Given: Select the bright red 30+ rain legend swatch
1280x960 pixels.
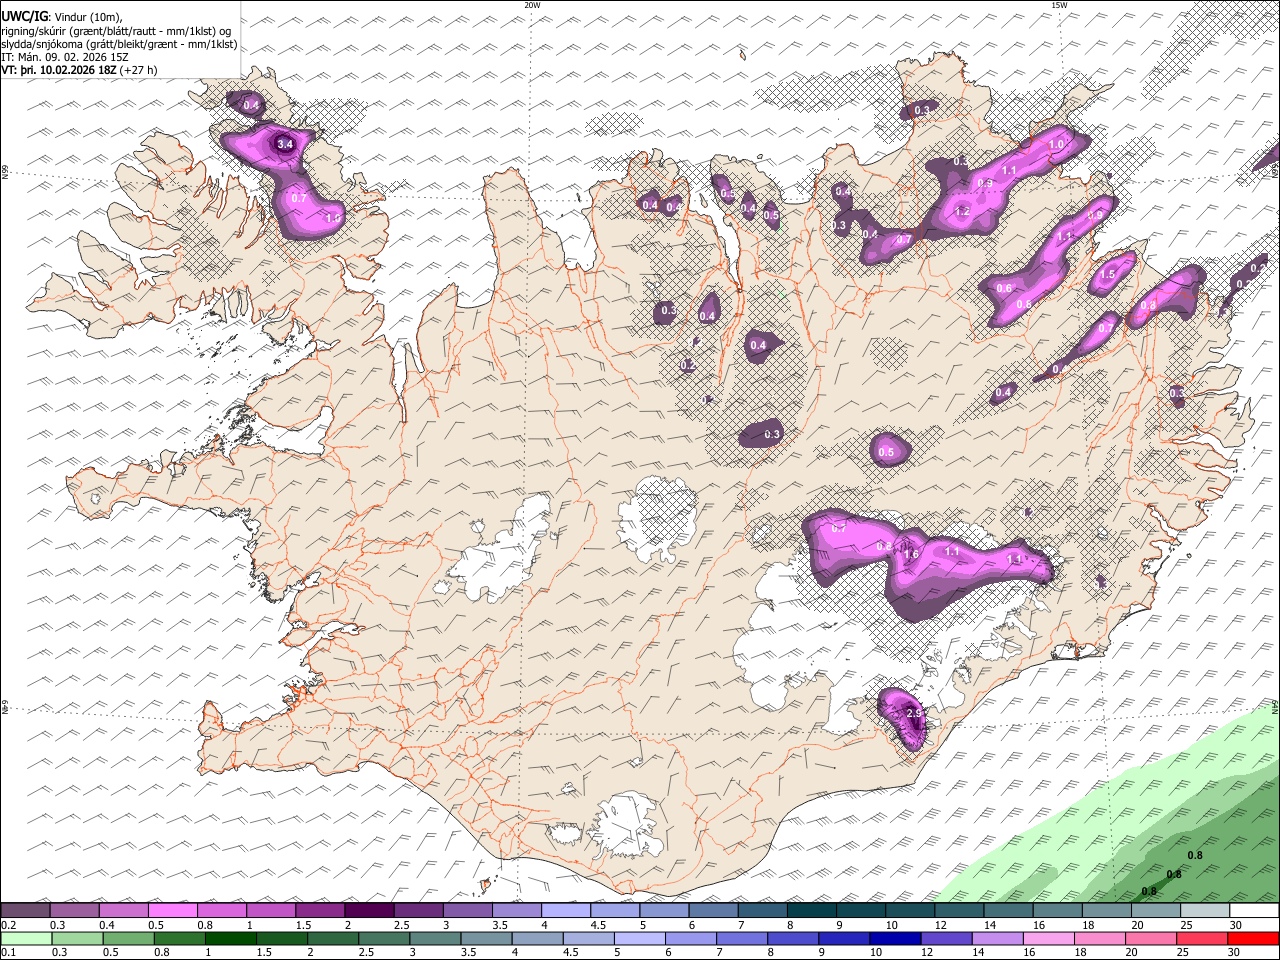Looking at the screenshot, I should pyautogui.click(x=1254, y=939).
